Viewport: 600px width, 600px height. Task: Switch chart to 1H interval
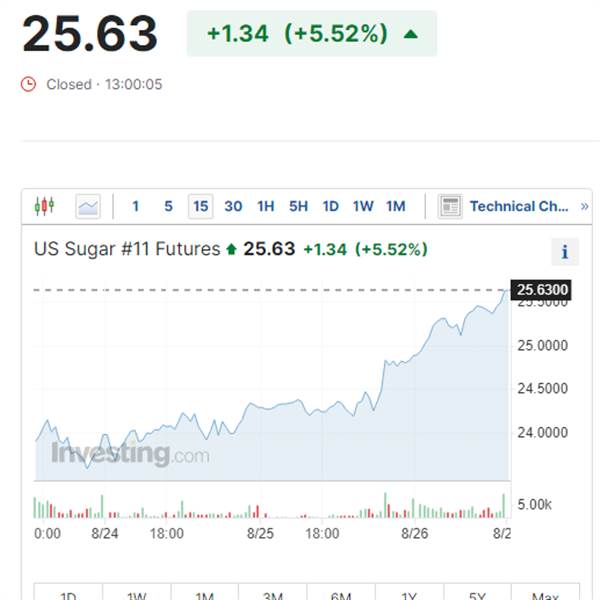(266, 207)
